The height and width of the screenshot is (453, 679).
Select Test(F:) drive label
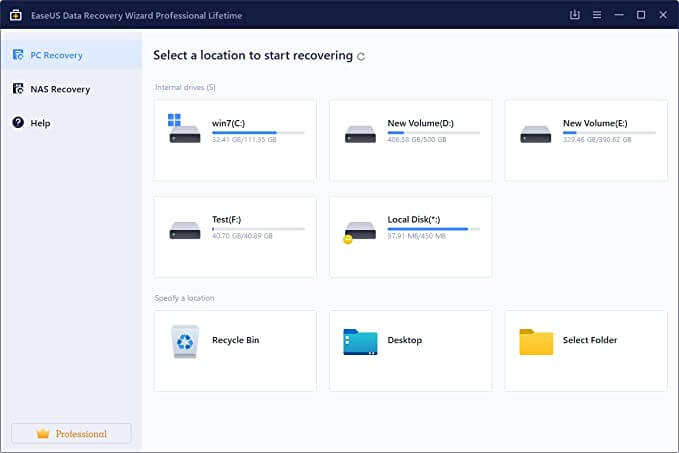(x=226, y=220)
